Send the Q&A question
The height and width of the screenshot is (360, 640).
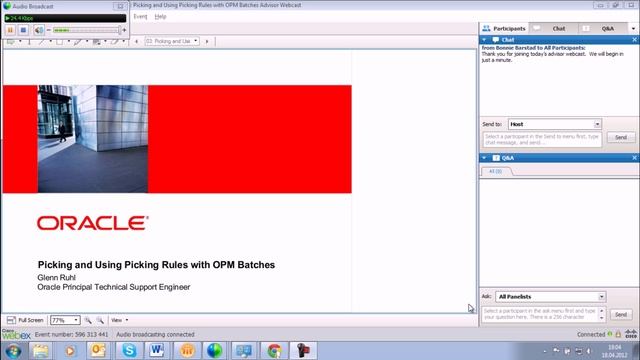pyautogui.click(x=621, y=315)
